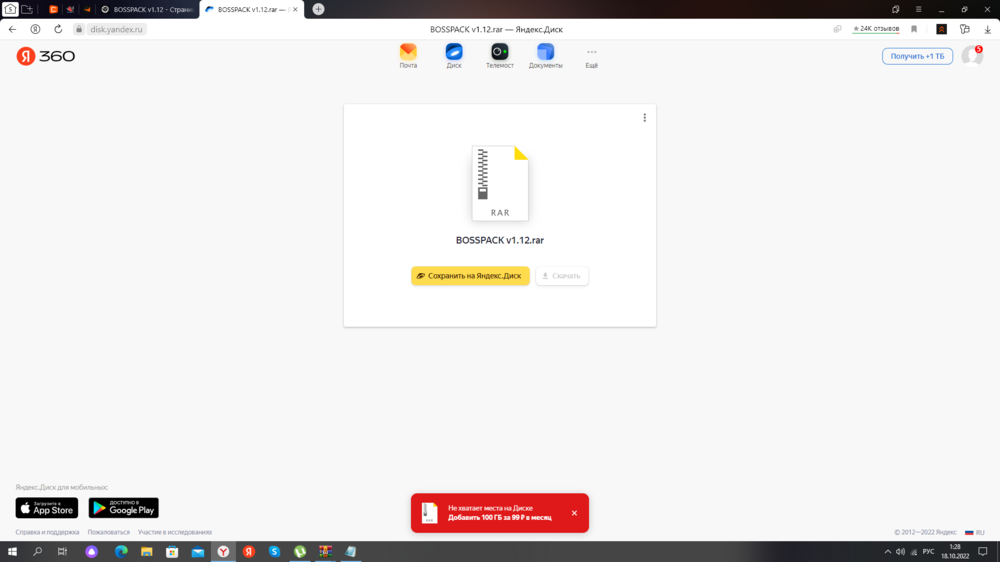This screenshot has height=562, width=1000.
Task: Open File Explorer from taskbar
Action: (147, 552)
